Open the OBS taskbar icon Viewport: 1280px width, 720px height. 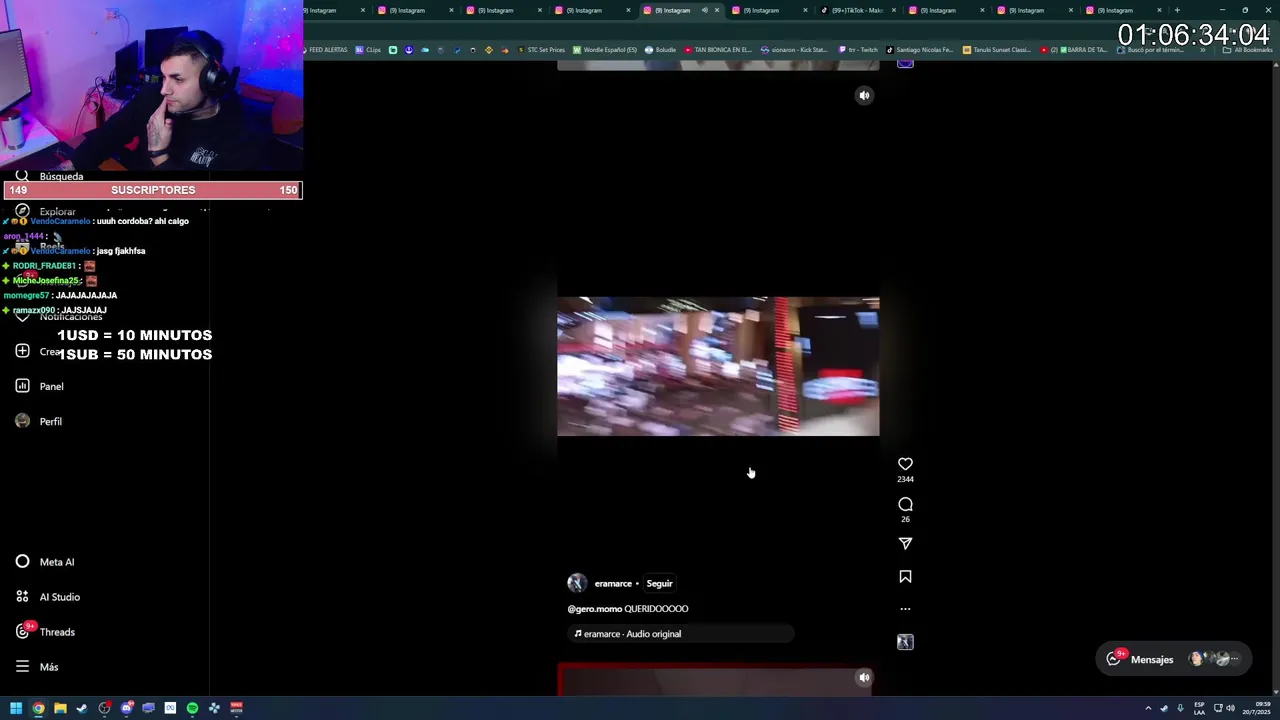[104, 708]
